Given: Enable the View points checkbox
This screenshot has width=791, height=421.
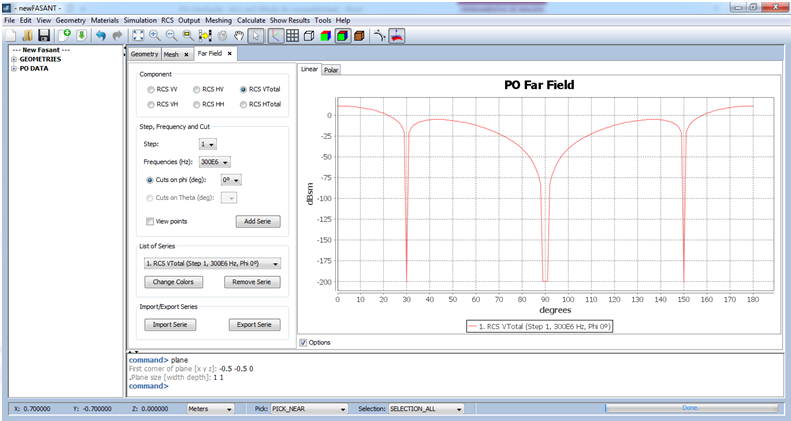Looking at the screenshot, I should [x=151, y=221].
